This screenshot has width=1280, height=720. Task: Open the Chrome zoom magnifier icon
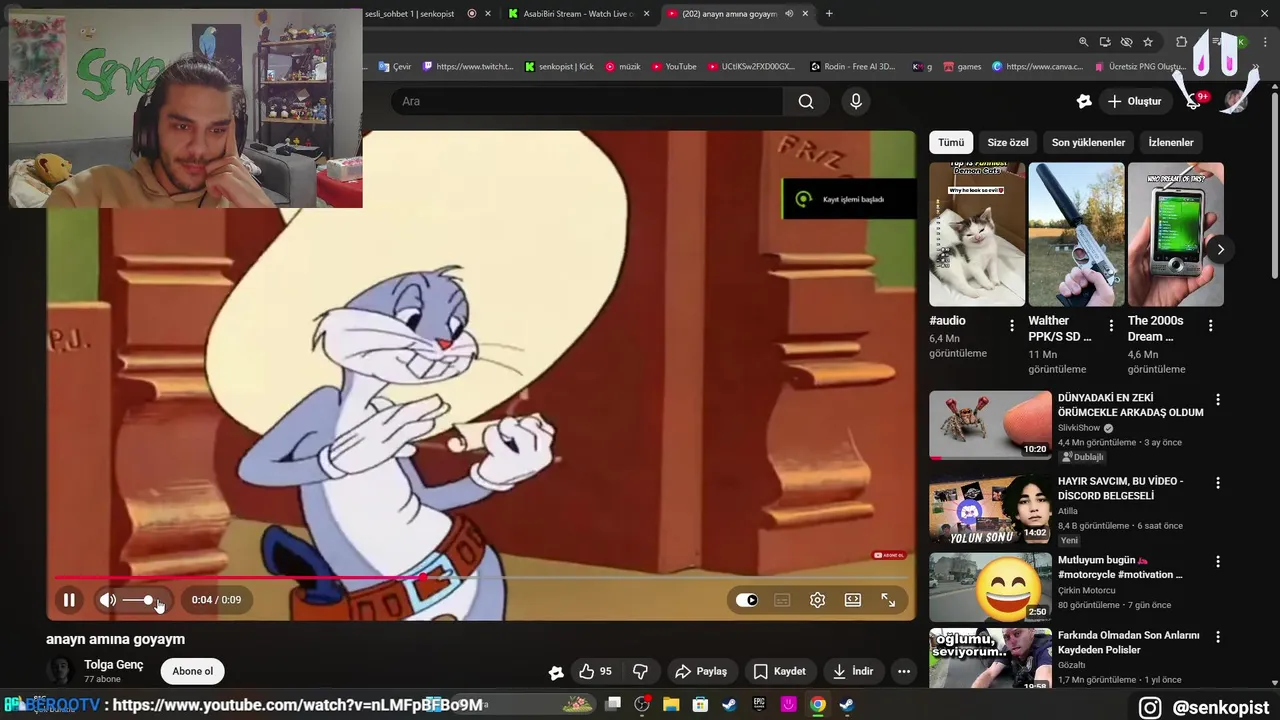[x=1083, y=42]
